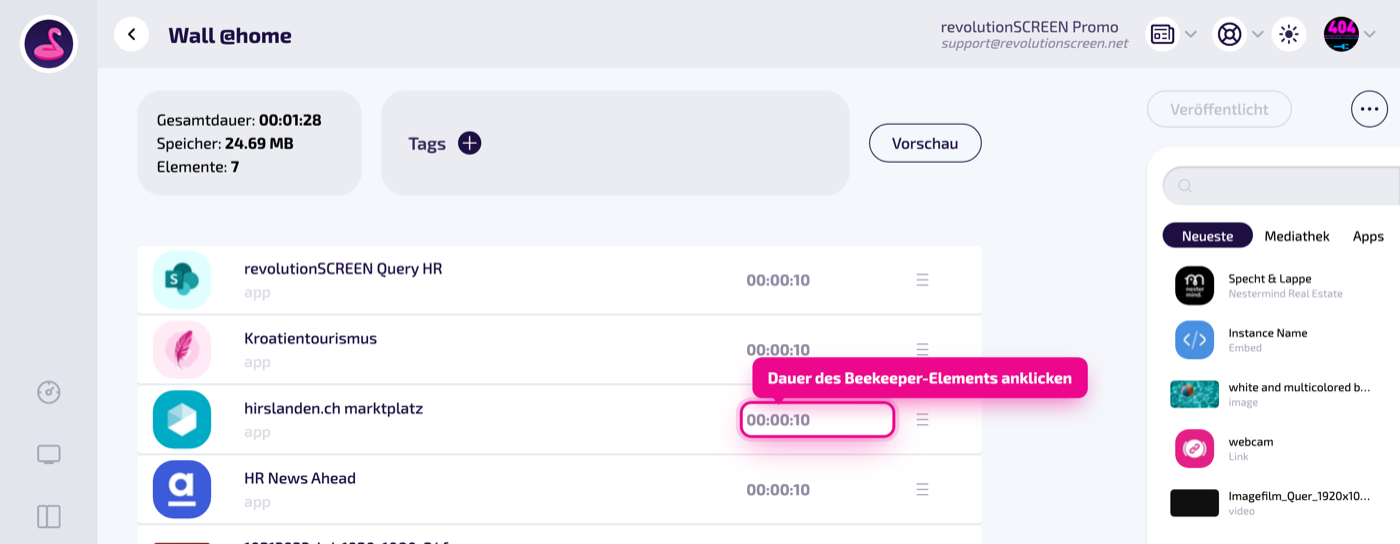Click the flamingo logo in sidebar

tap(49, 44)
